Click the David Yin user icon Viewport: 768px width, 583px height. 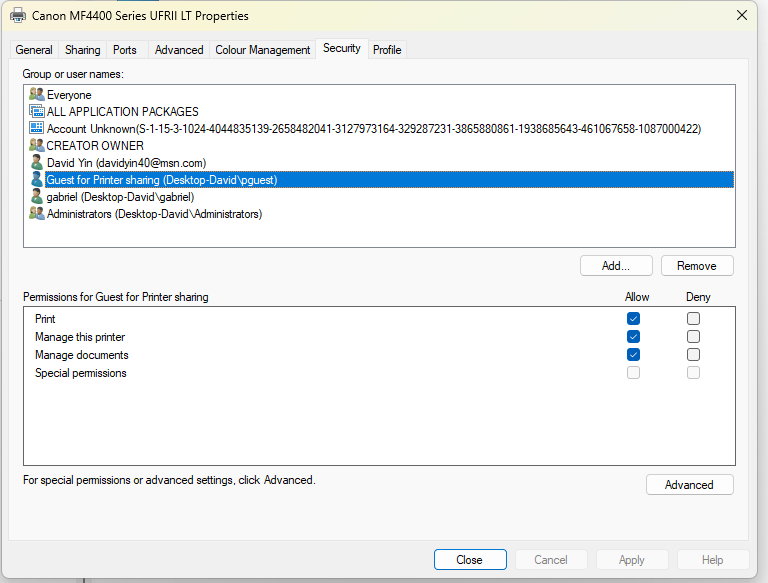pos(37,162)
